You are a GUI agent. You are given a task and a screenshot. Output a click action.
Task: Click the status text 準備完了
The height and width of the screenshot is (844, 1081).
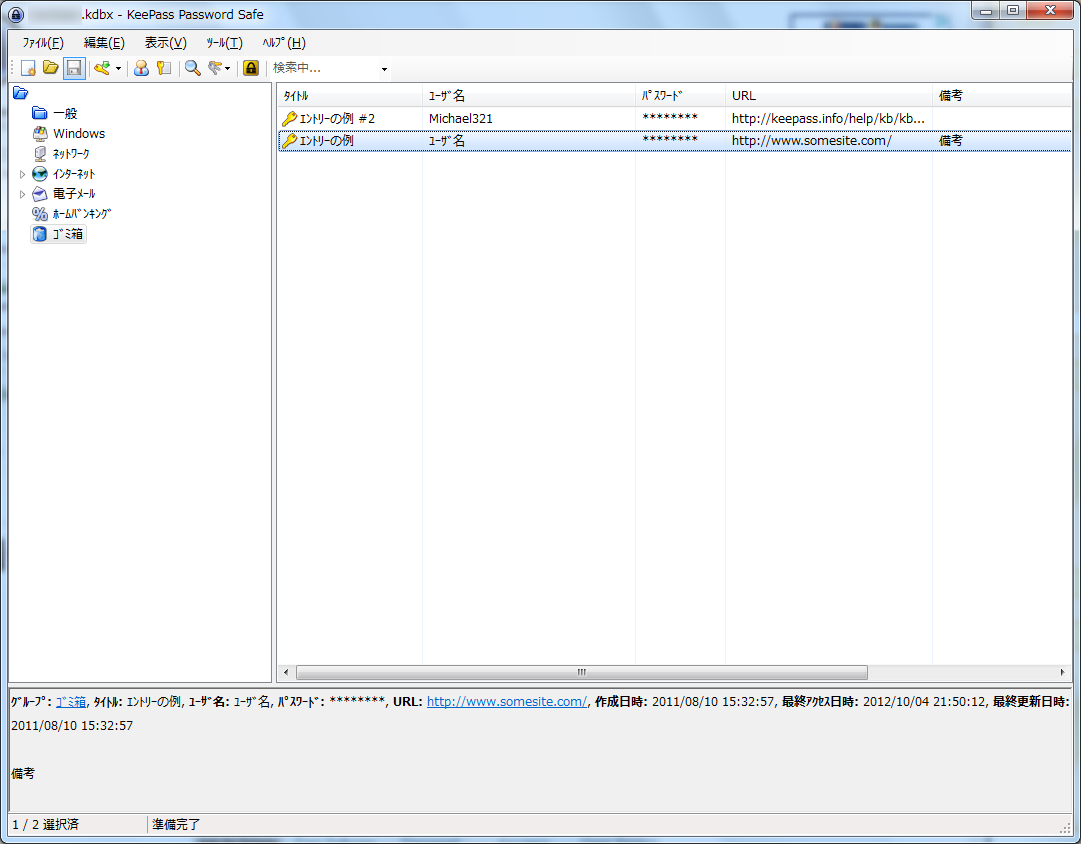(x=176, y=825)
